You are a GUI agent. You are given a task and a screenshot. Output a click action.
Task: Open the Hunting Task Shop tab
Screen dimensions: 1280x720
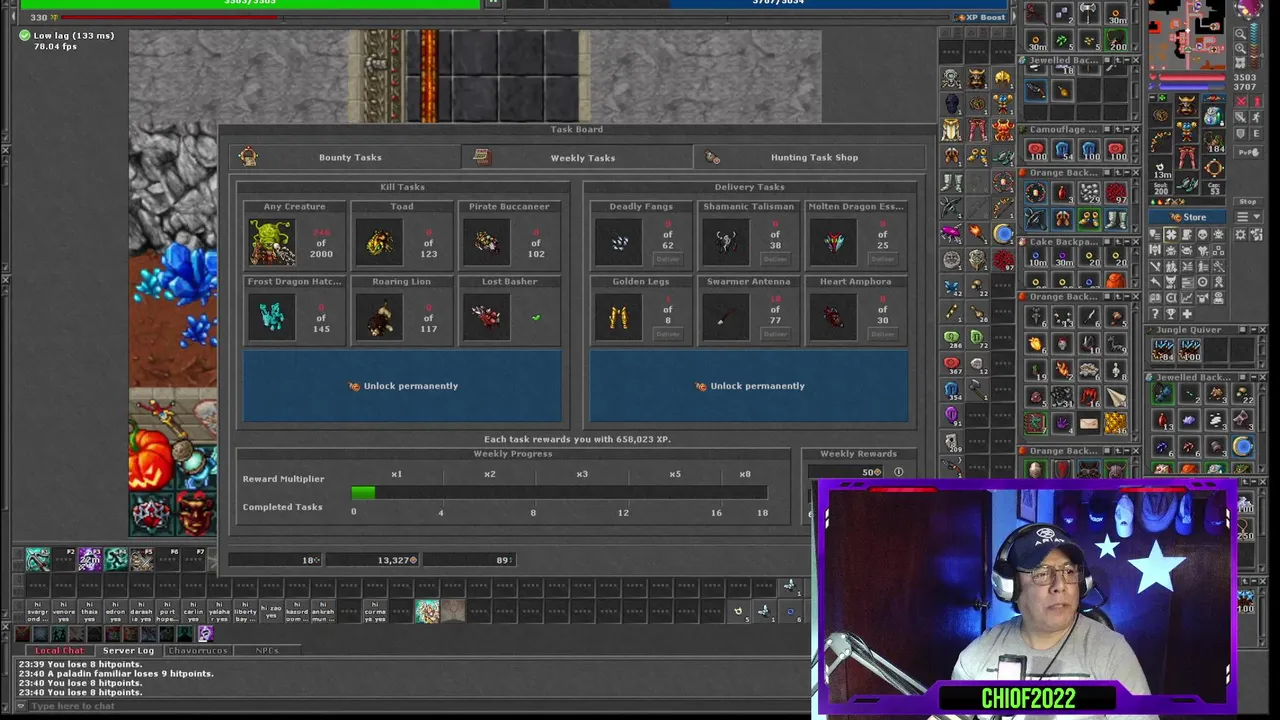pos(809,157)
